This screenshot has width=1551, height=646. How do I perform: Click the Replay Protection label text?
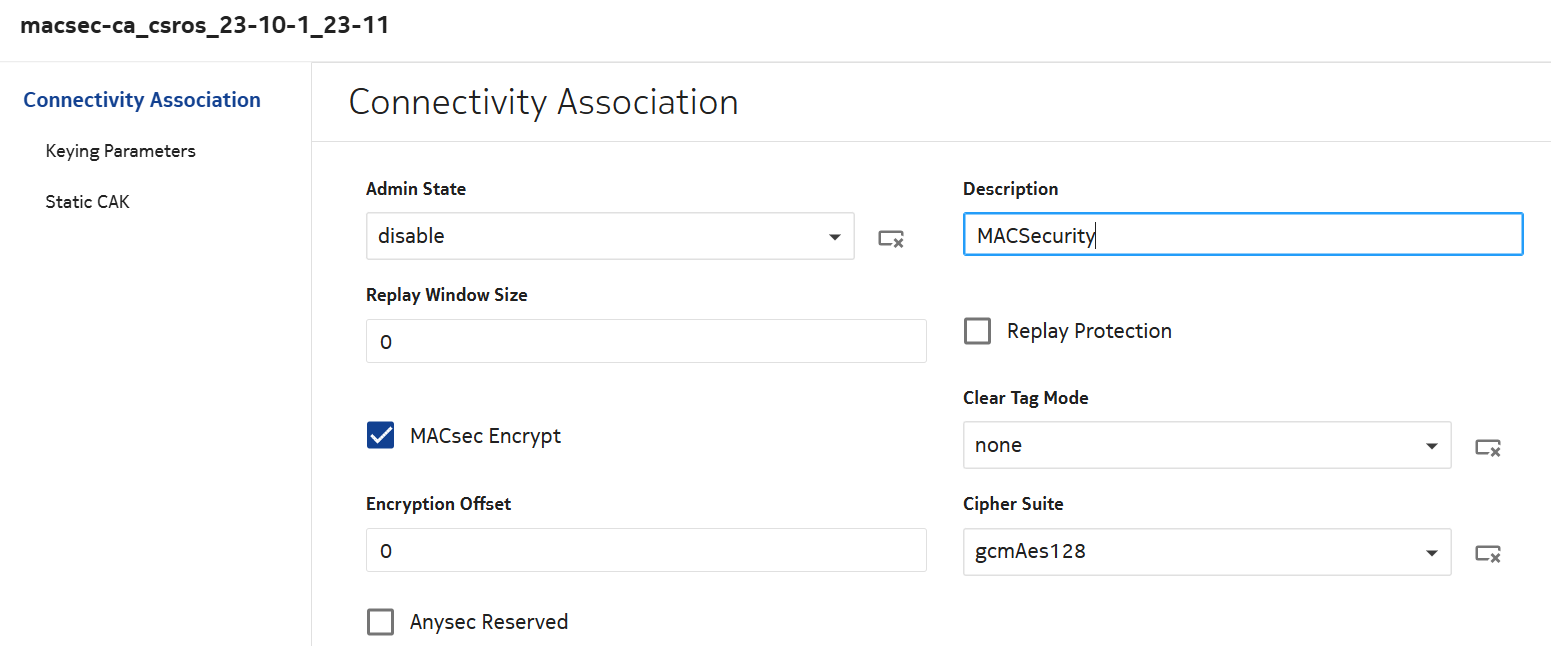click(1089, 331)
